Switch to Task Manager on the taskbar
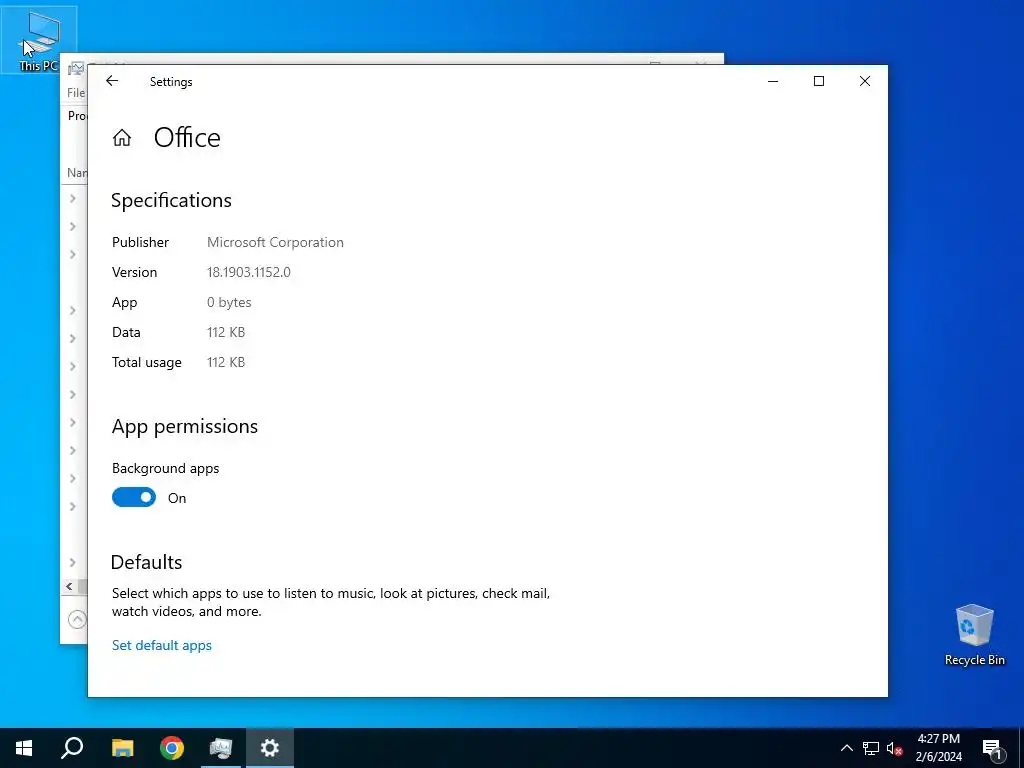The image size is (1024, 768). (x=221, y=748)
